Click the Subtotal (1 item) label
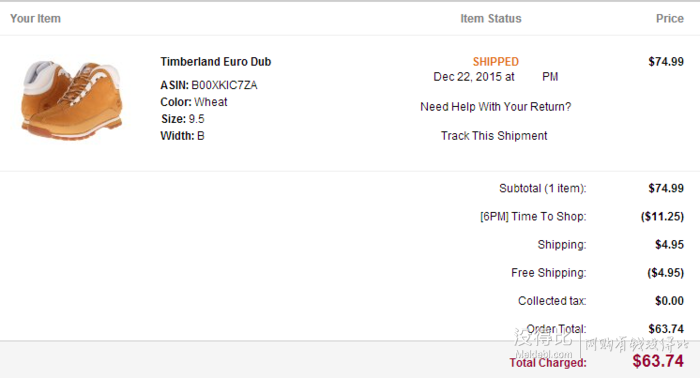 542,188
